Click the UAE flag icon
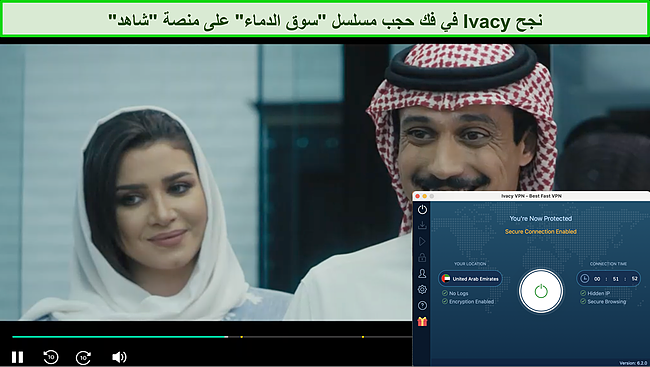The width and height of the screenshot is (650, 367). pos(446,279)
